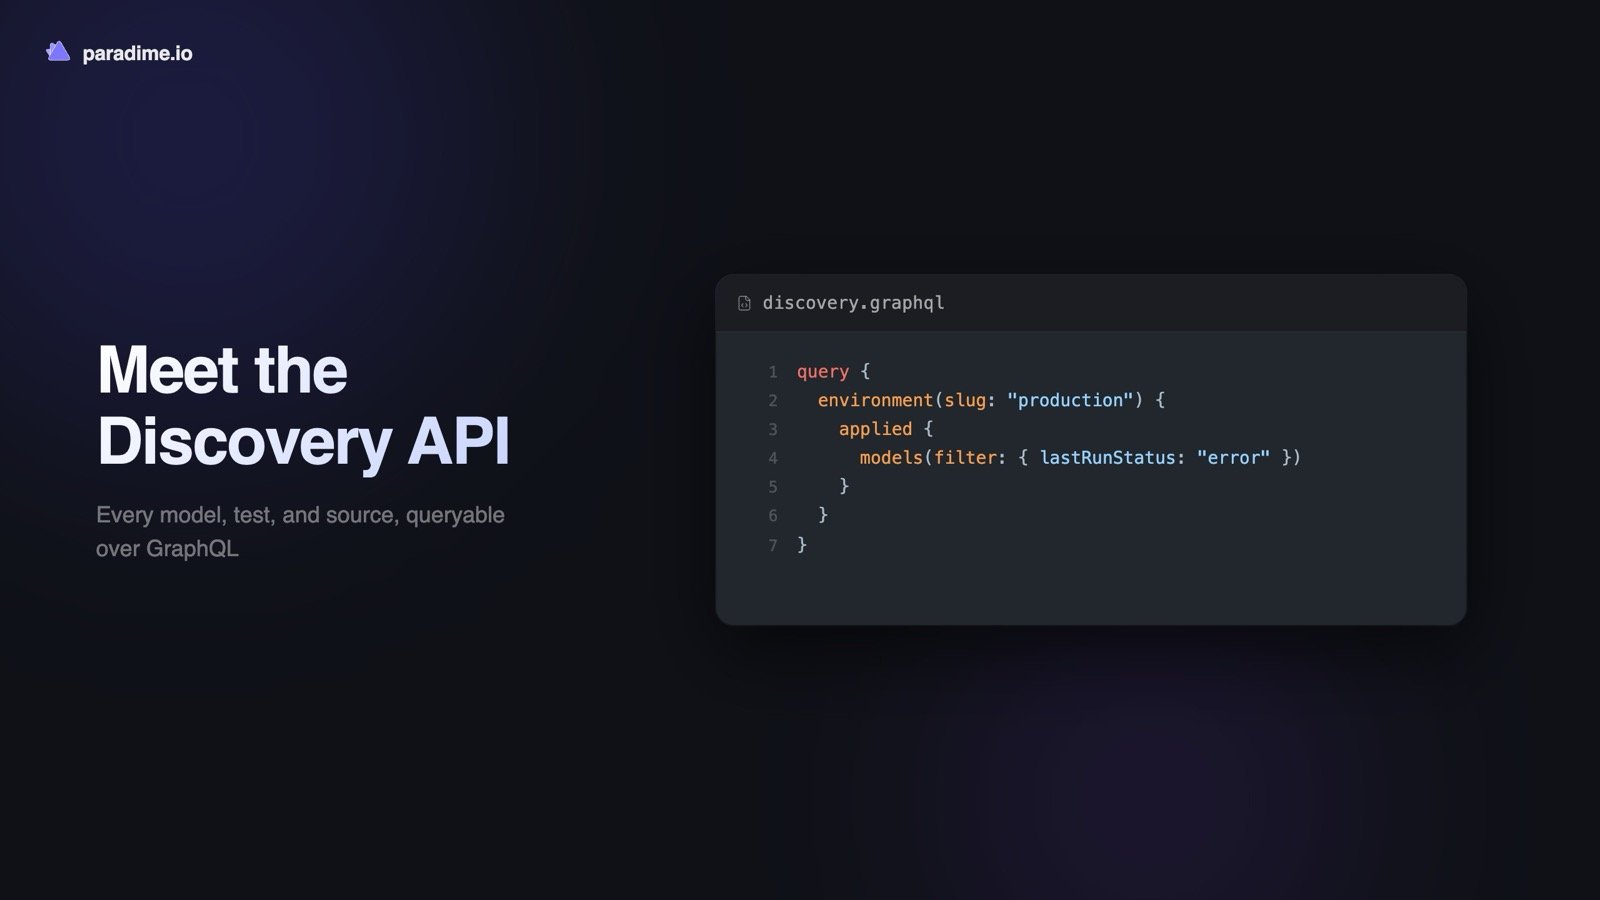Click the subtitle 'Every model, test, and source, queryable'
The height and width of the screenshot is (900, 1600).
(300, 515)
